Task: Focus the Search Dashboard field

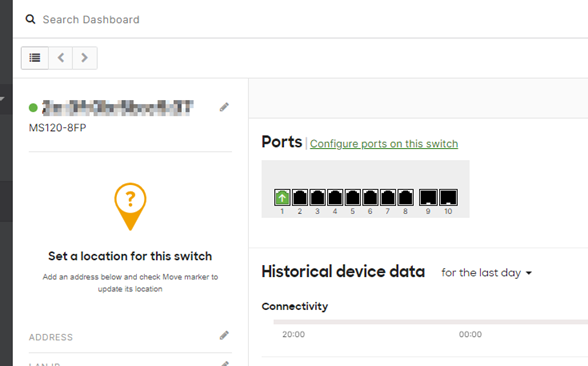Action: pyautogui.click(x=91, y=20)
